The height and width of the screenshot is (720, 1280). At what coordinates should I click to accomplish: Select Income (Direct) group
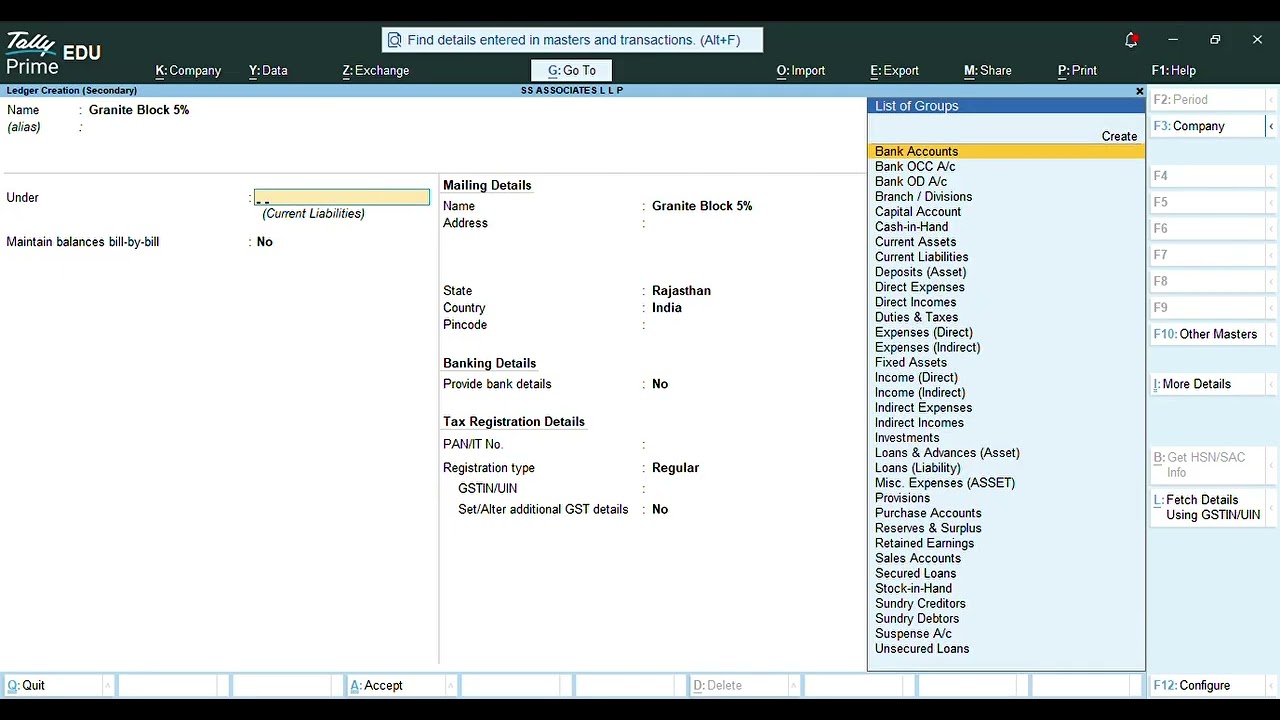(1006, 378)
